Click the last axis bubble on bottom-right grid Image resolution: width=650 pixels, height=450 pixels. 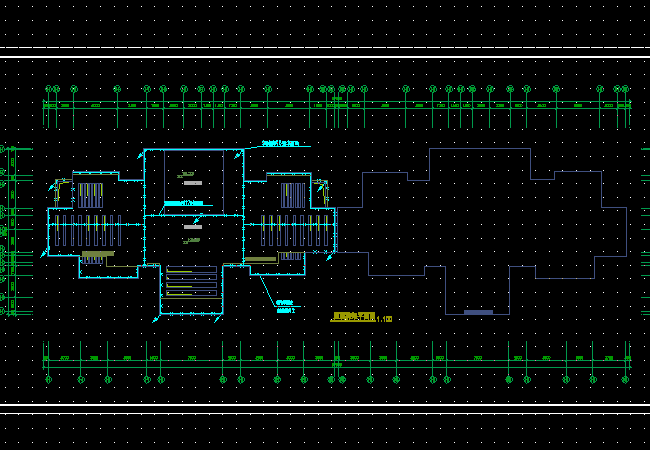click(x=626, y=379)
